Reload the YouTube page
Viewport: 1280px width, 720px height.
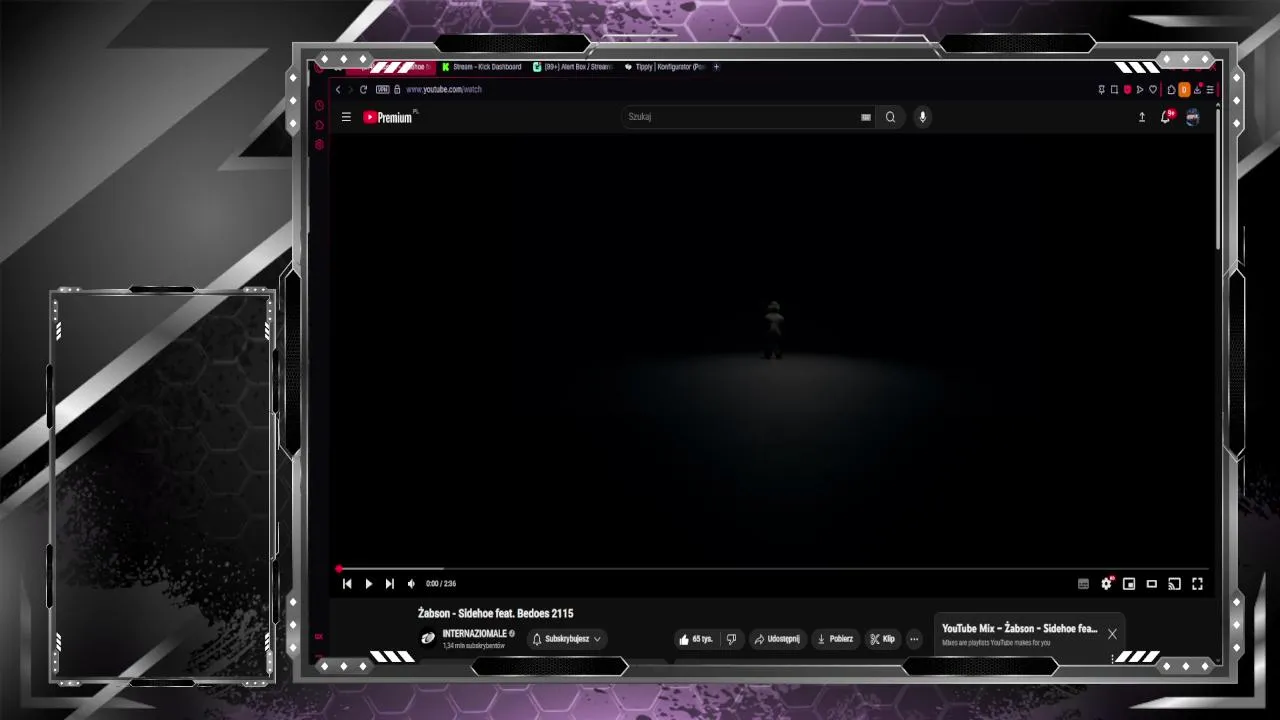click(363, 90)
